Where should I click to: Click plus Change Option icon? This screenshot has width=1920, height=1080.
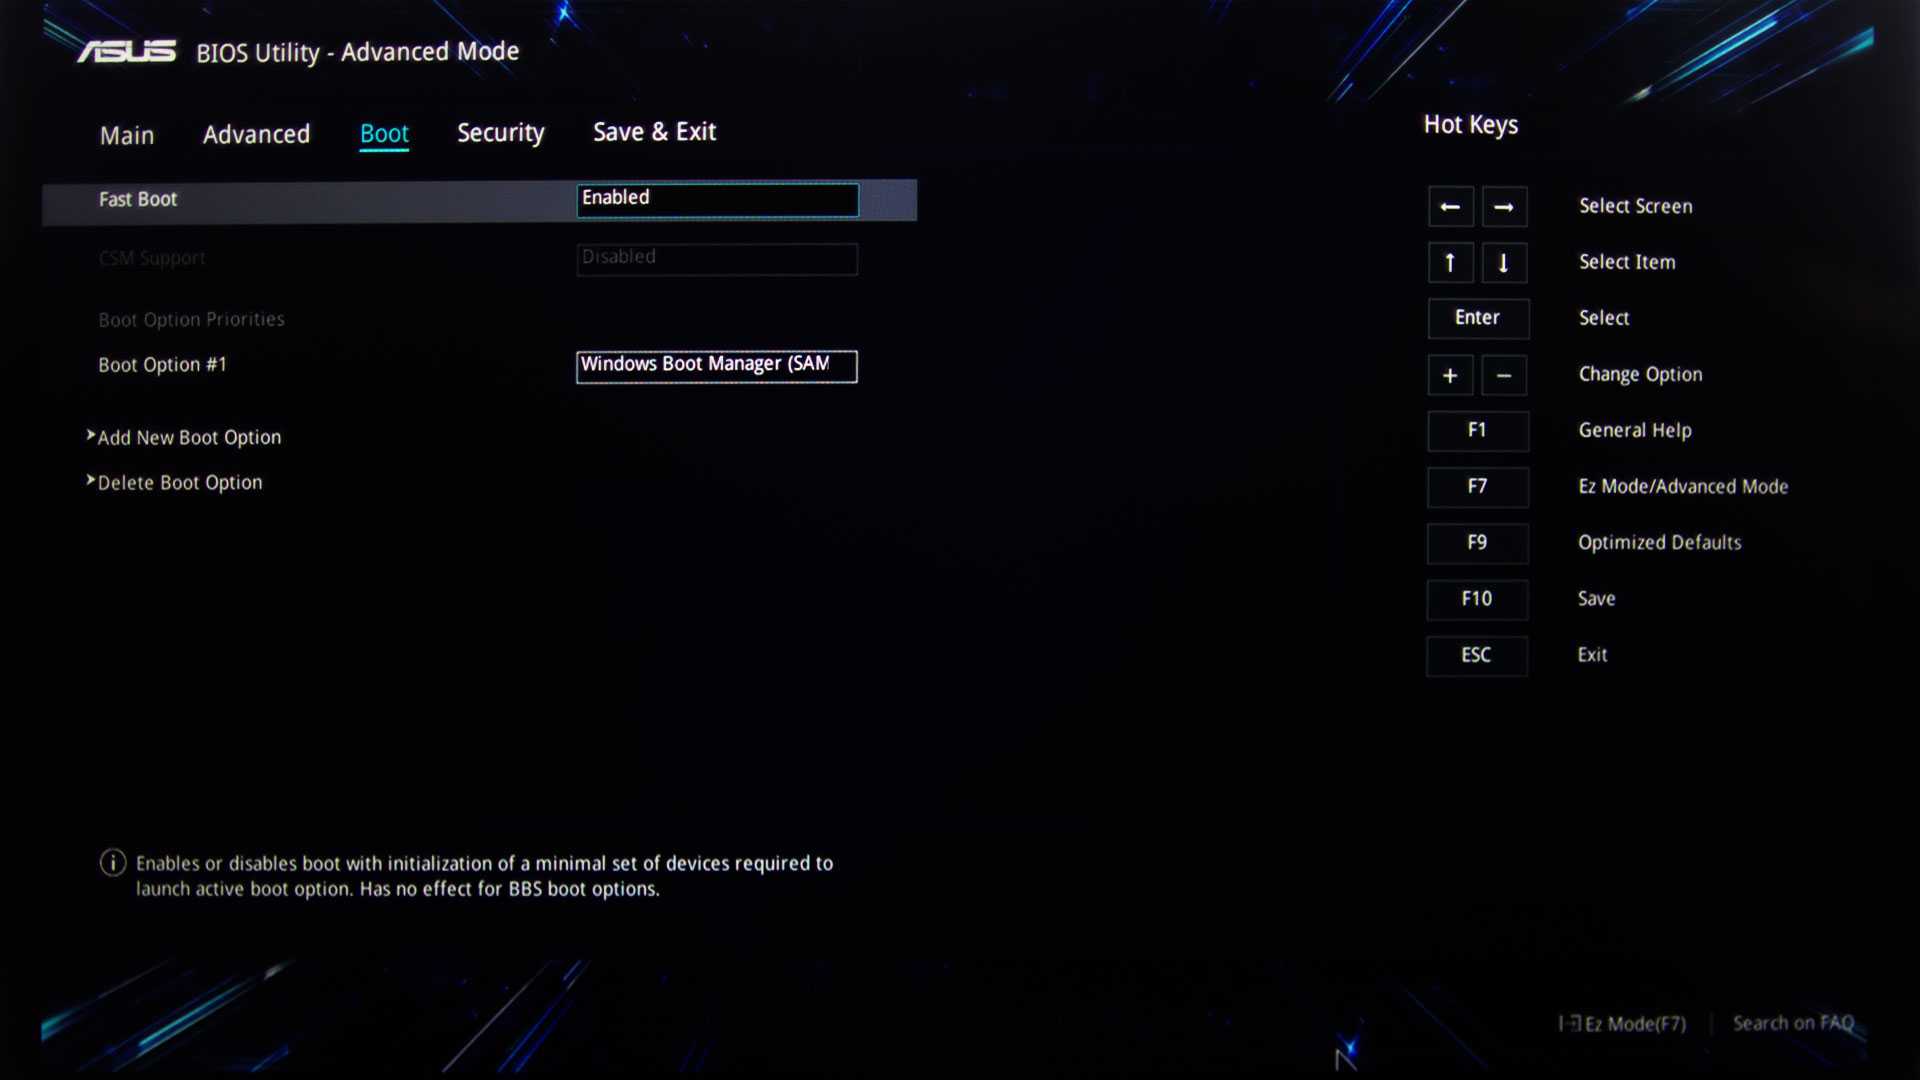pyautogui.click(x=1451, y=375)
